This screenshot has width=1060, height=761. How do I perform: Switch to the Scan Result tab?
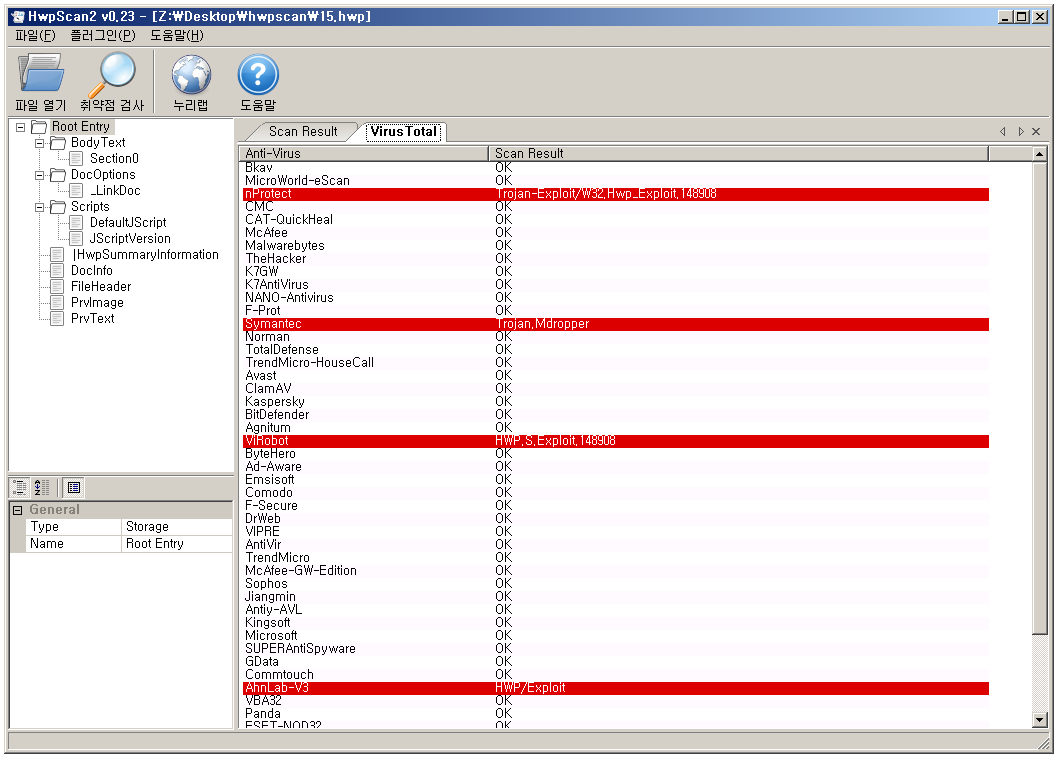302,132
